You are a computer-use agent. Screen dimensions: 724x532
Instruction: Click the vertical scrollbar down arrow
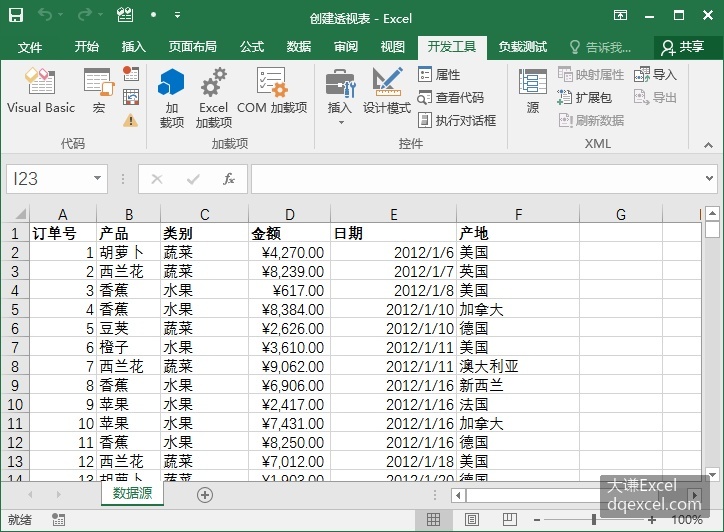[x=712, y=474]
